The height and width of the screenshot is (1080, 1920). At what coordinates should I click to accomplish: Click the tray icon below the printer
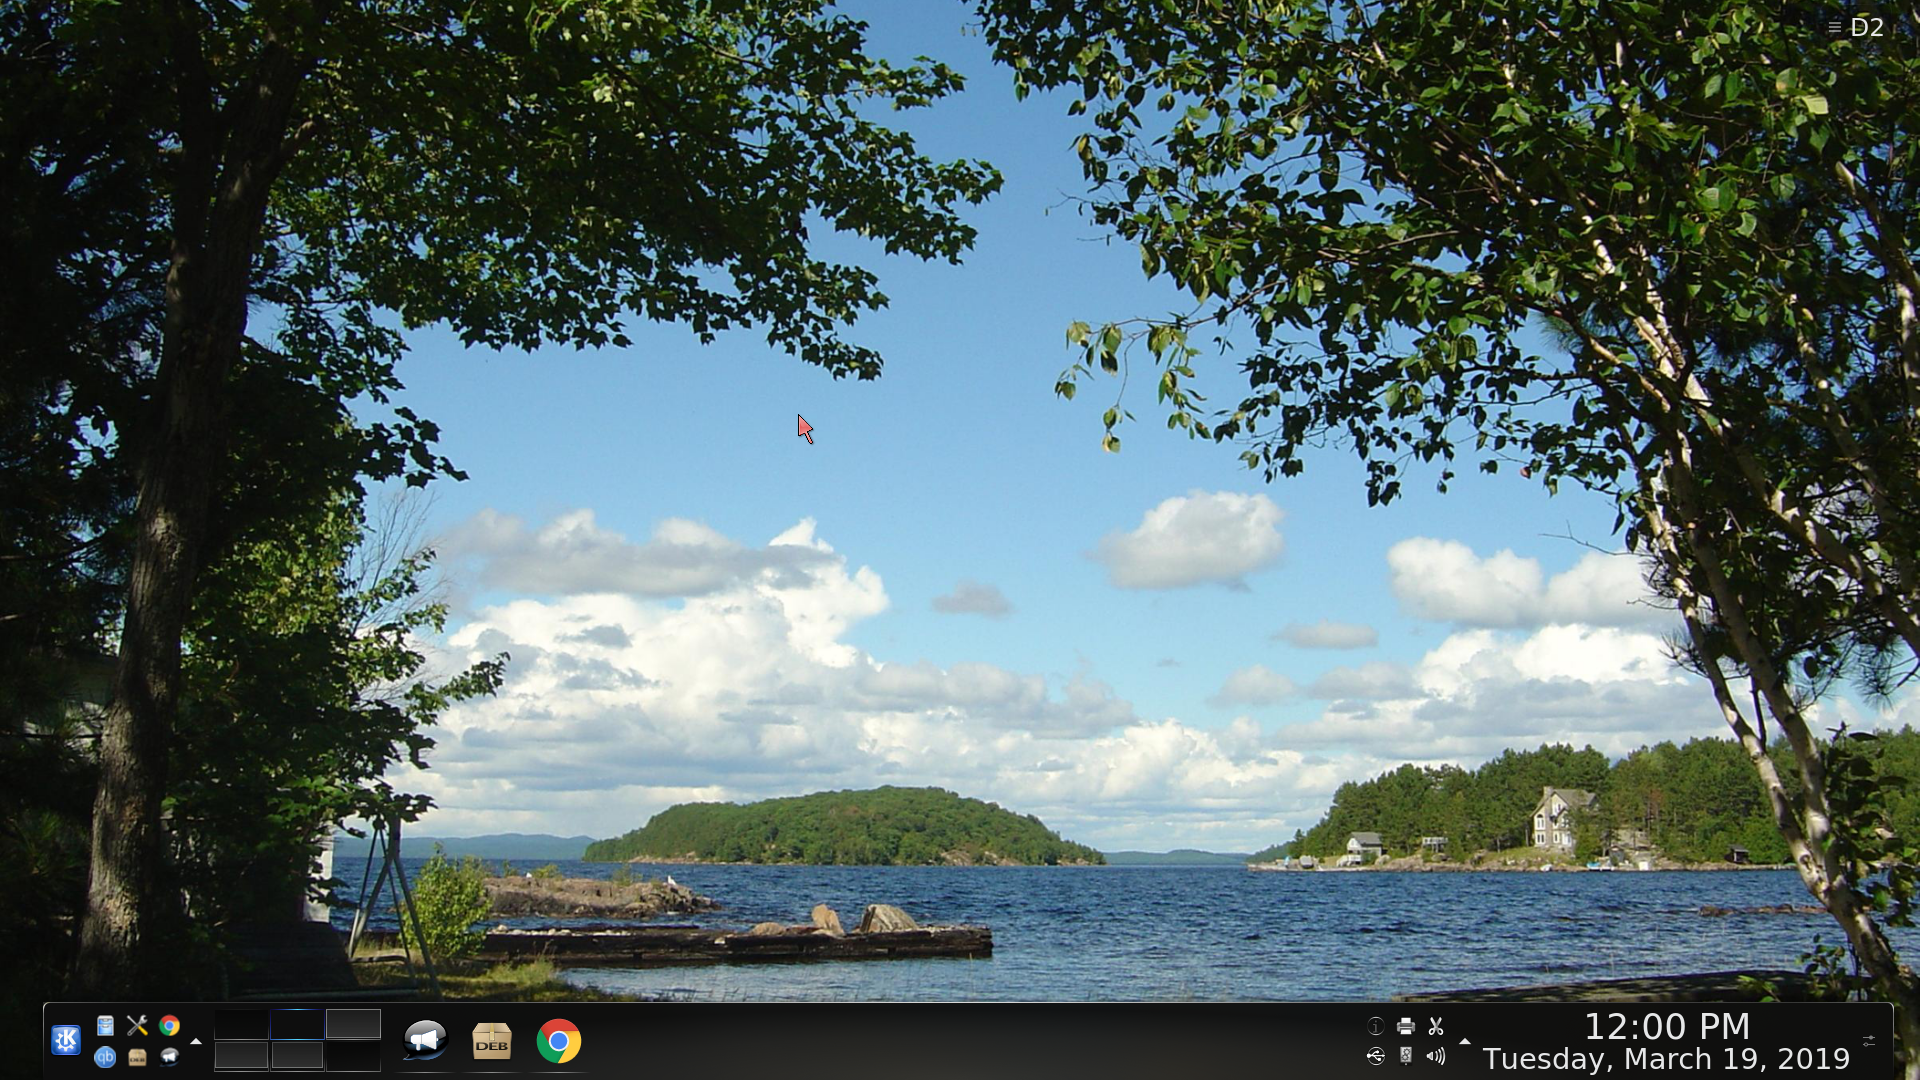tap(1406, 1056)
